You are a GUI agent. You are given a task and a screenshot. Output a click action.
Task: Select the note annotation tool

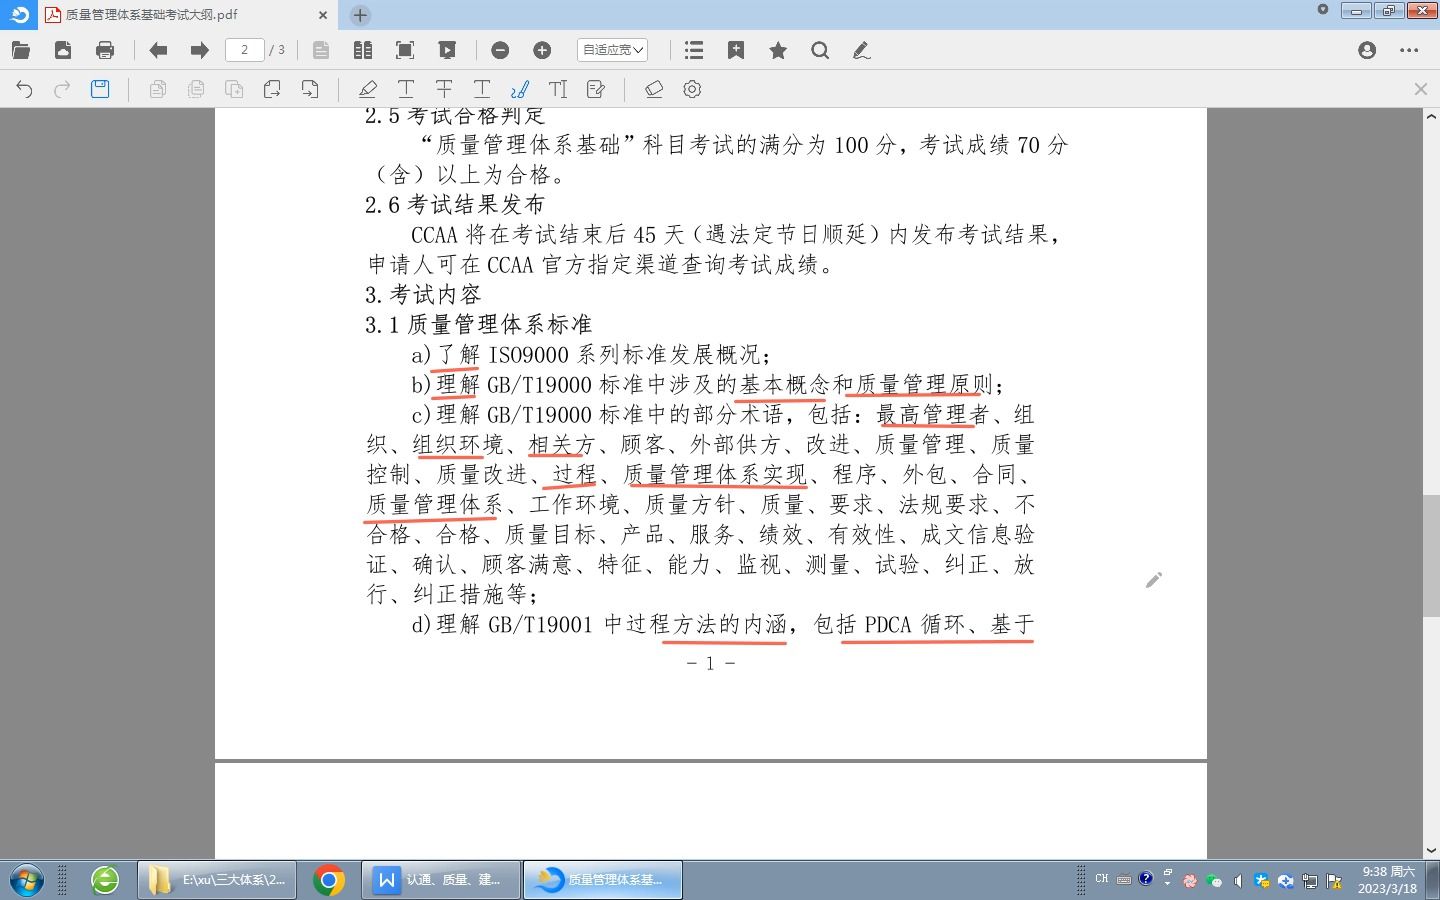pyautogui.click(x=596, y=89)
